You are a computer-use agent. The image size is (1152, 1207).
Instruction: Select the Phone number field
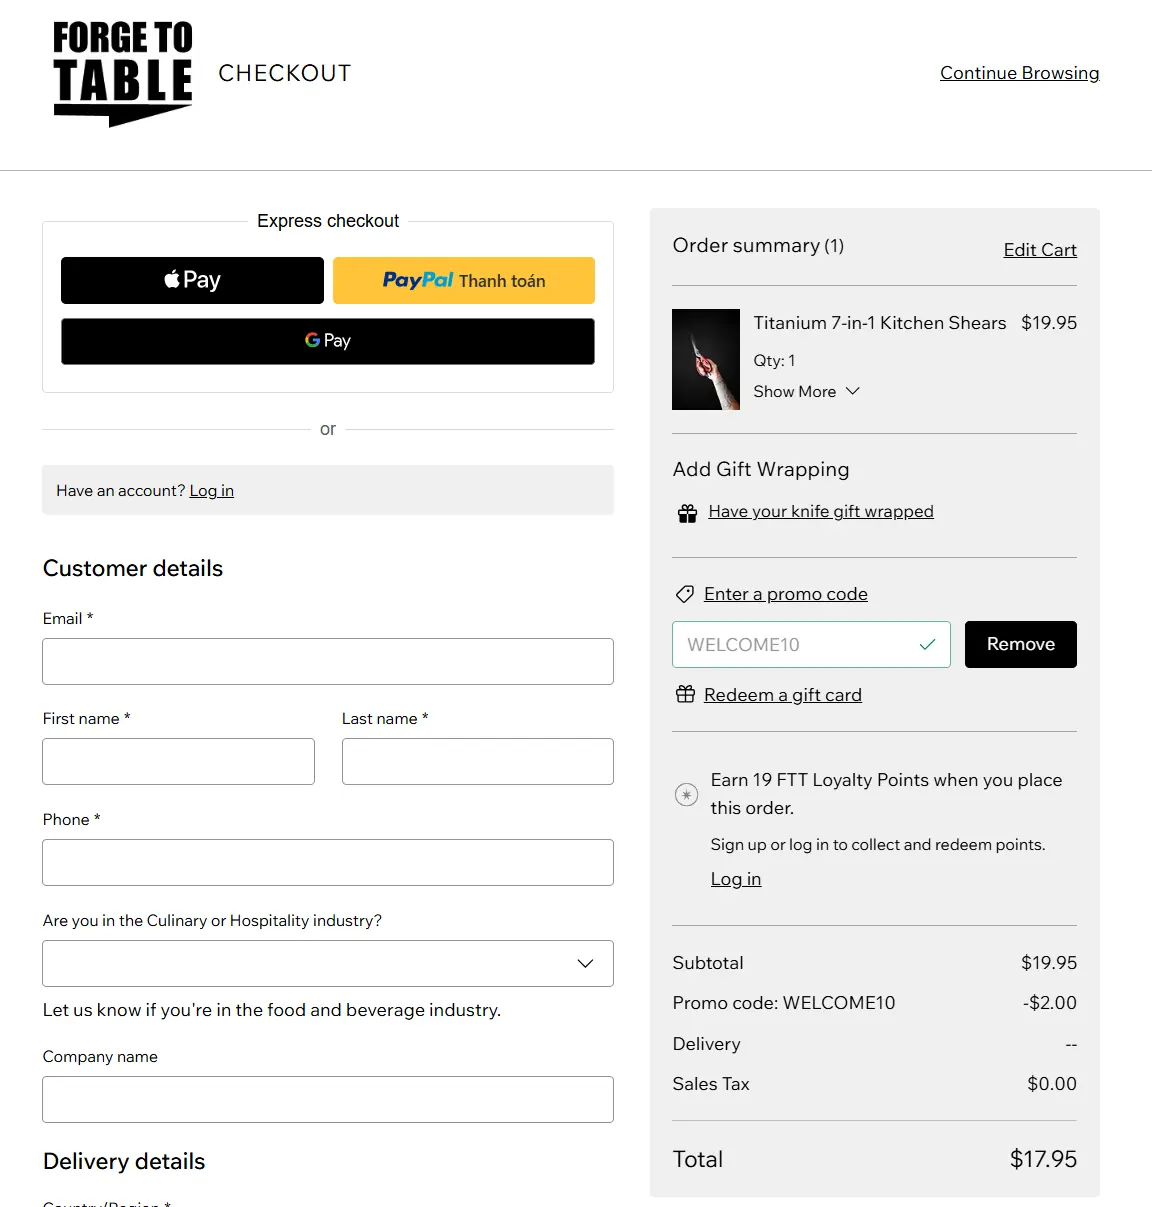tap(328, 862)
